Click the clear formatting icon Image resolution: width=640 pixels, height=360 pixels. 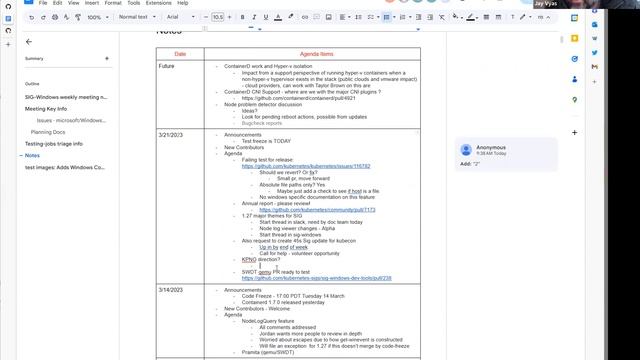point(442,17)
